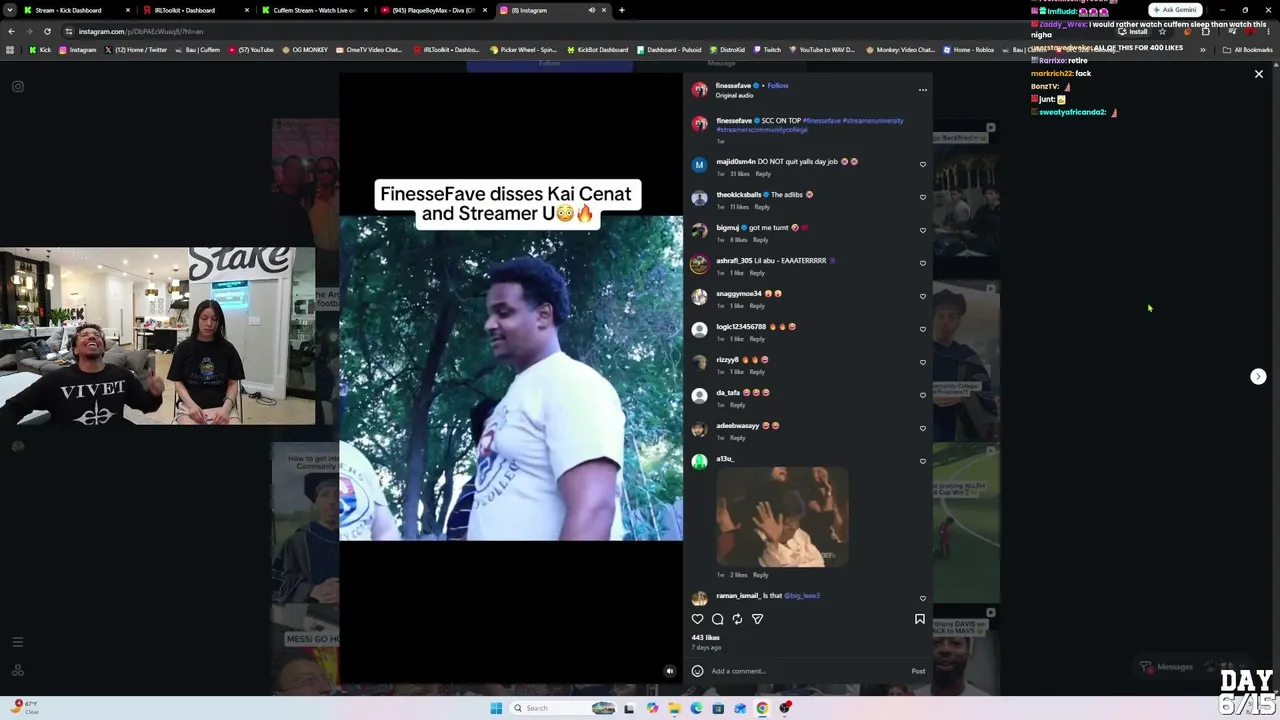Share the post with paper plane icon
1280x720 pixels.
click(757, 619)
